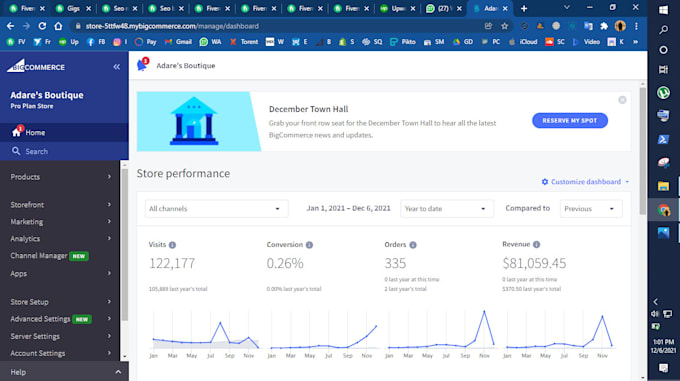Open the iCloud bookmark
Image resolution: width=680 pixels, height=381 pixels.
[x=523, y=42]
